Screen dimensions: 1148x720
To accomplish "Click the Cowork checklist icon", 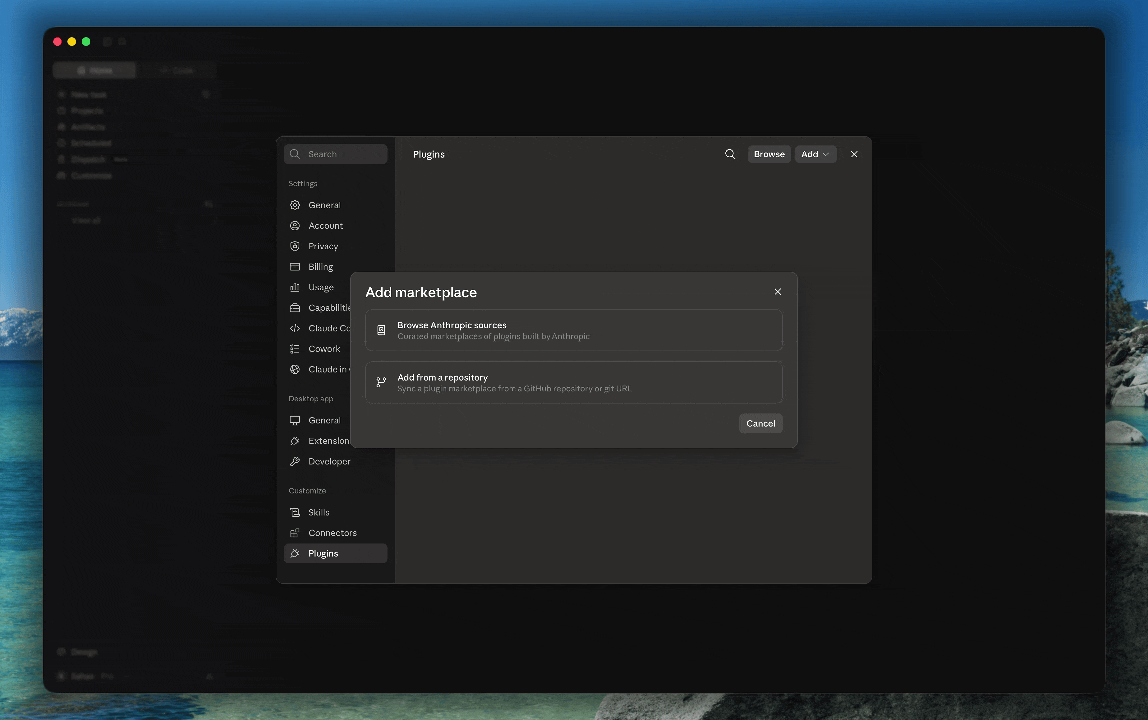I will (295, 349).
